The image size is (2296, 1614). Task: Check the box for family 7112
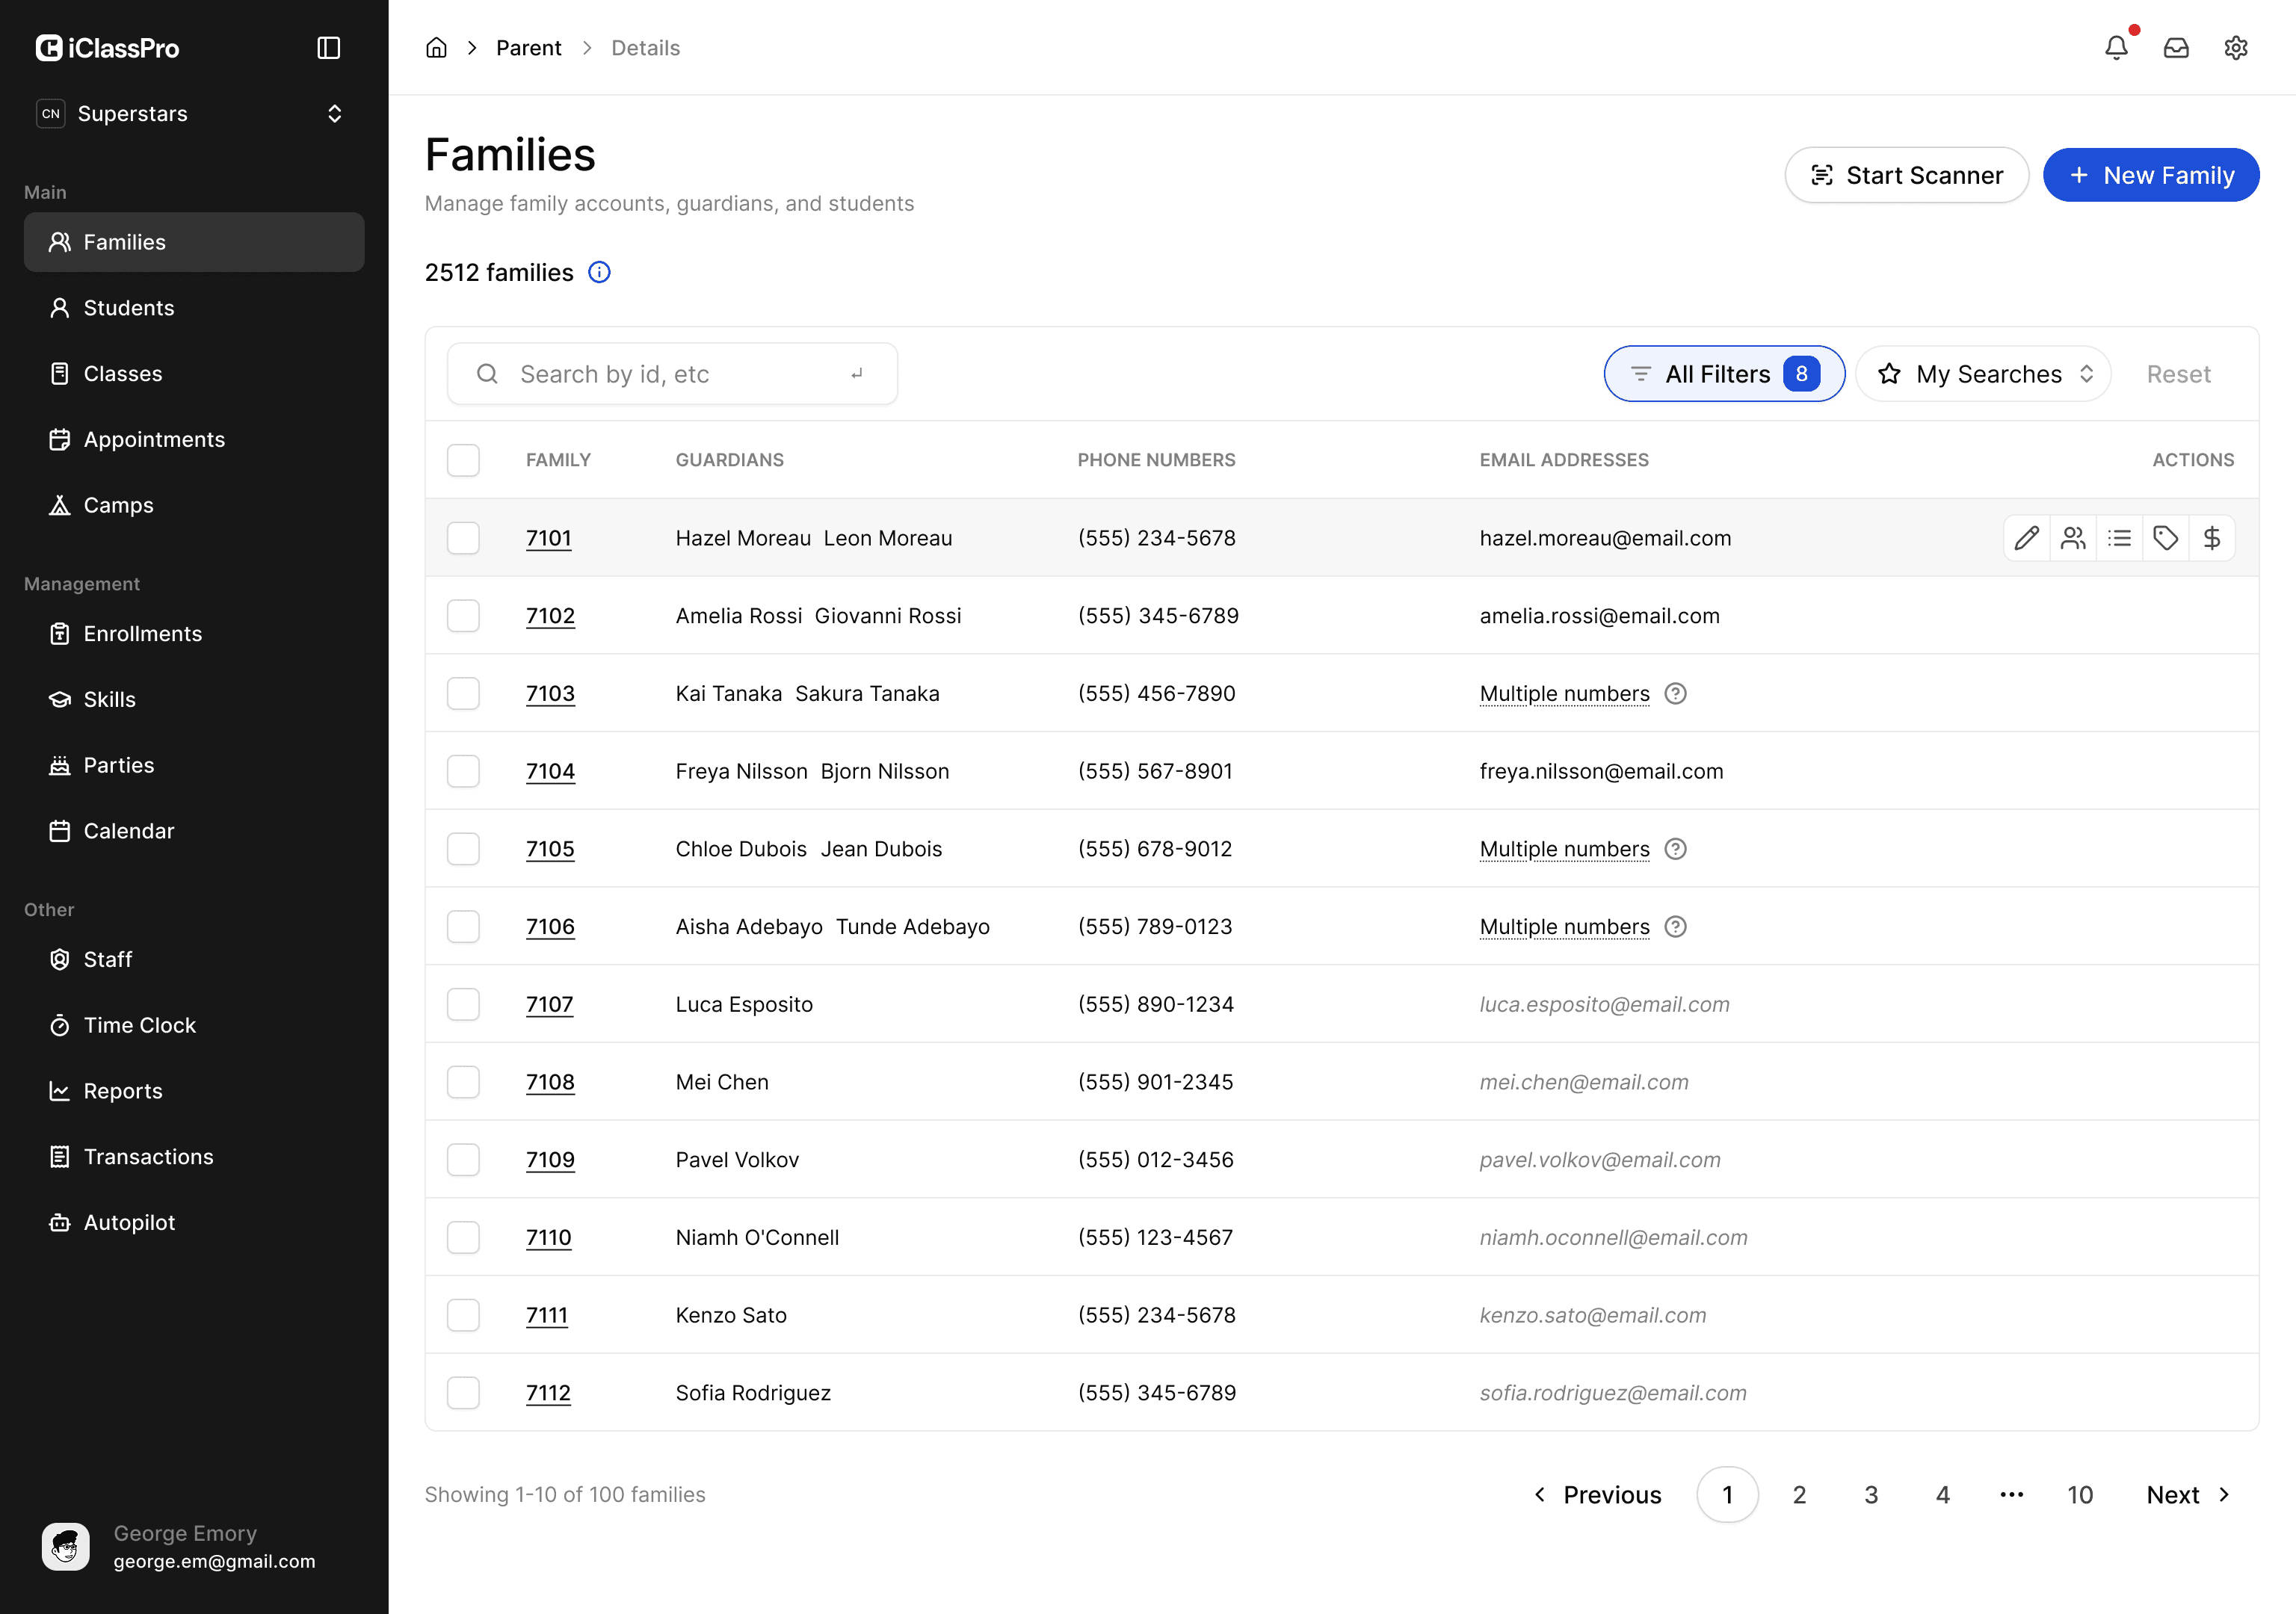point(463,1393)
